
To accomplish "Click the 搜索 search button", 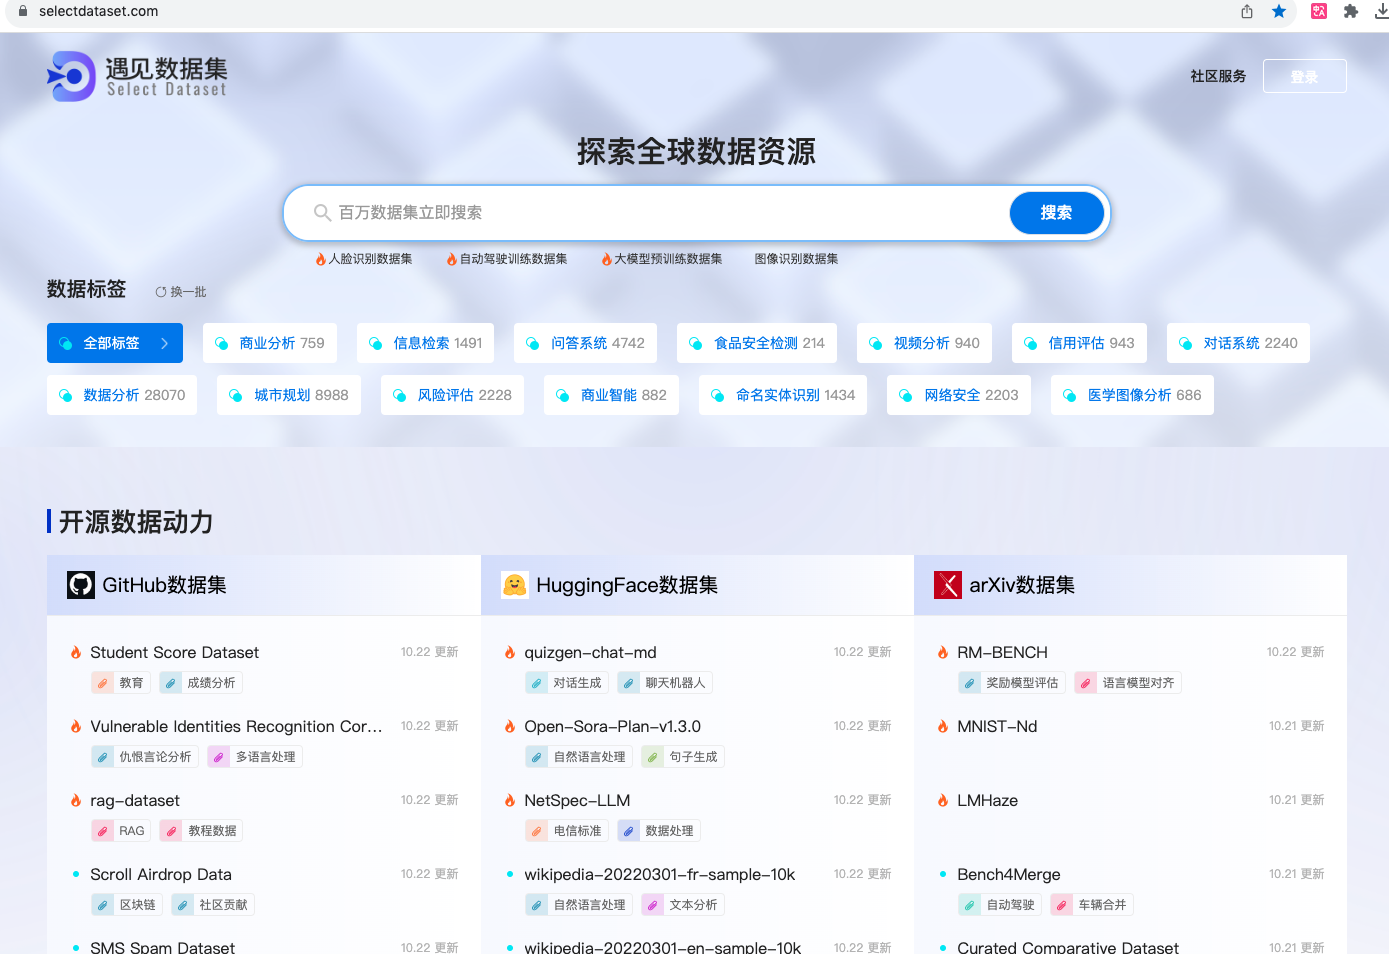I will pyautogui.click(x=1056, y=213).
